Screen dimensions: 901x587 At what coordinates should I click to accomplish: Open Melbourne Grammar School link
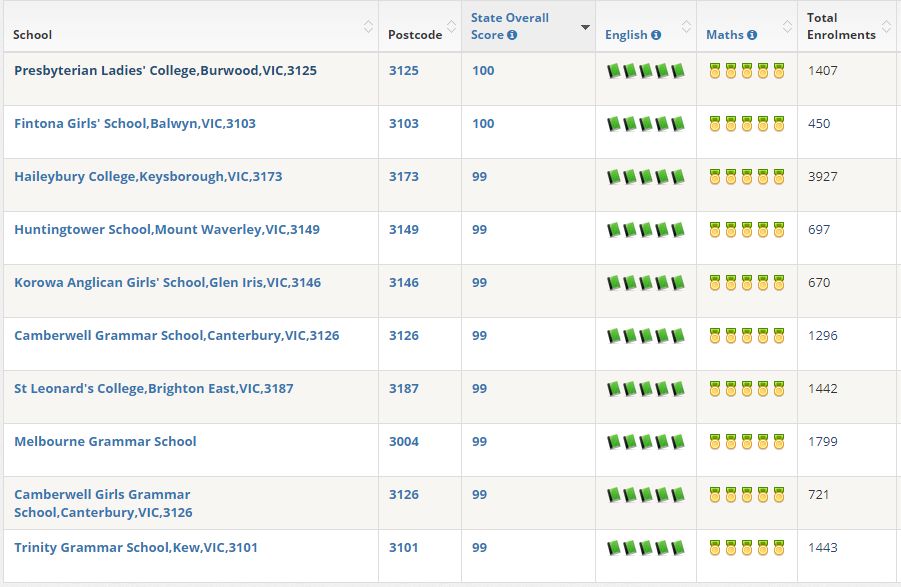[105, 442]
